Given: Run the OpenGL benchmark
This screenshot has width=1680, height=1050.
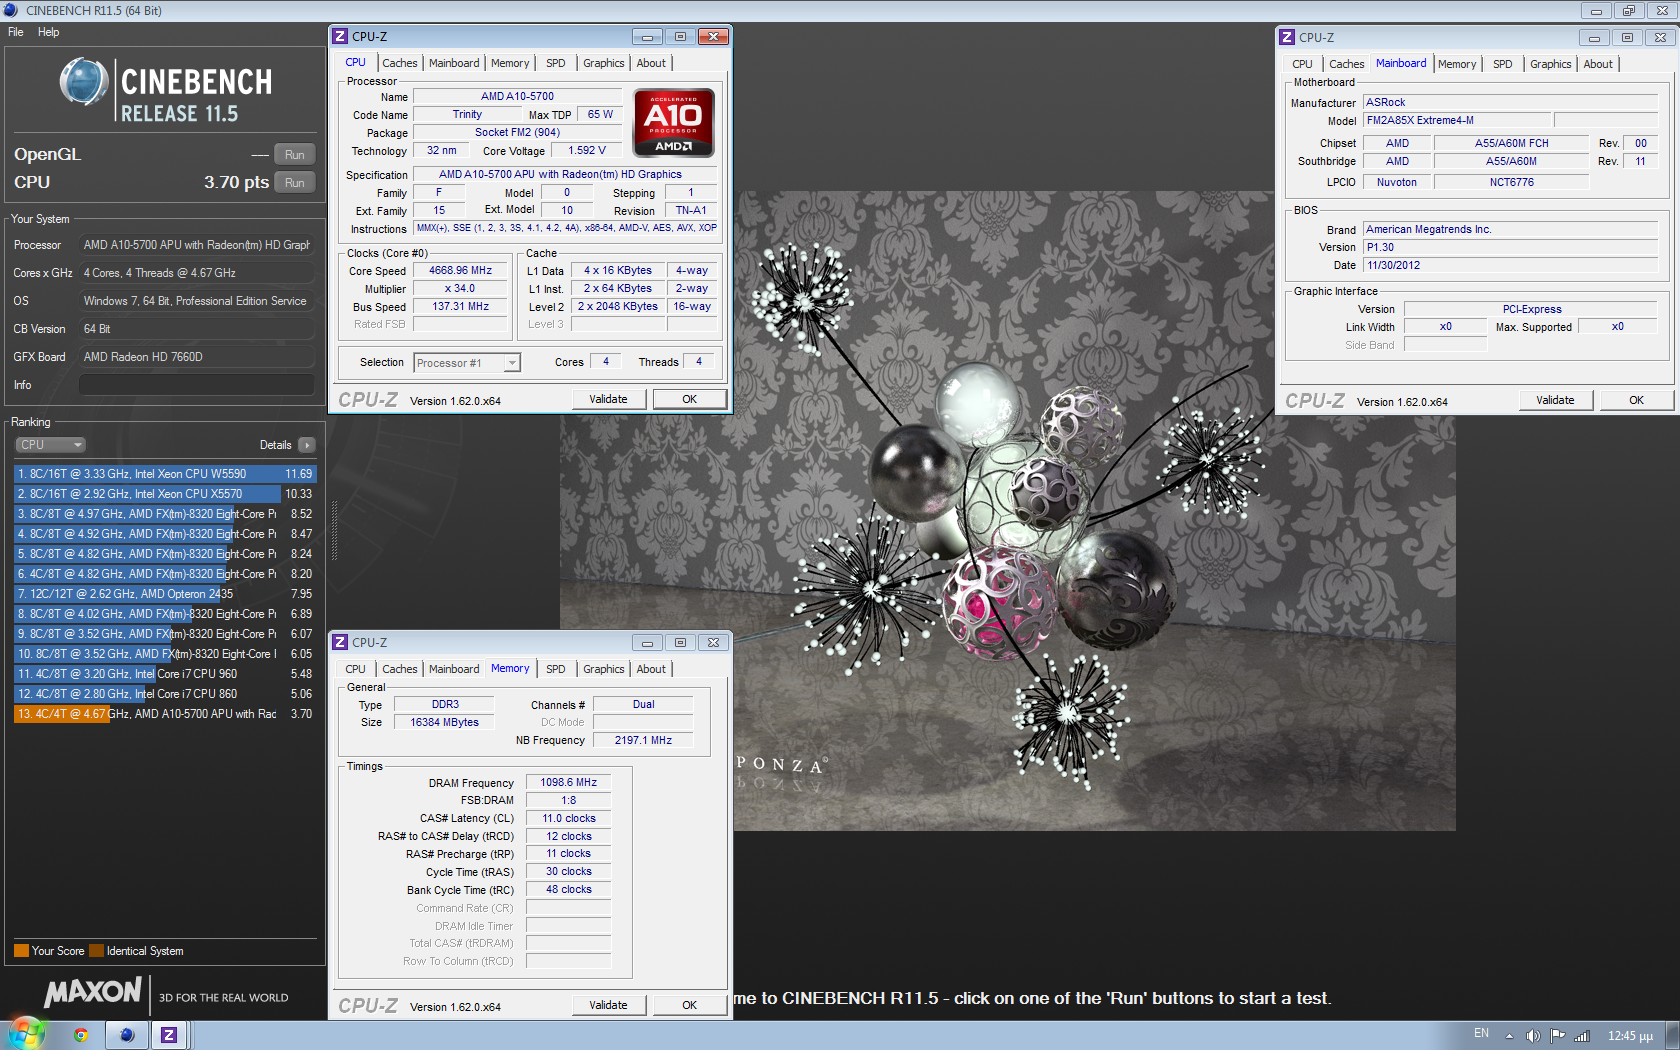Looking at the screenshot, I should pyautogui.click(x=294, y=155).
